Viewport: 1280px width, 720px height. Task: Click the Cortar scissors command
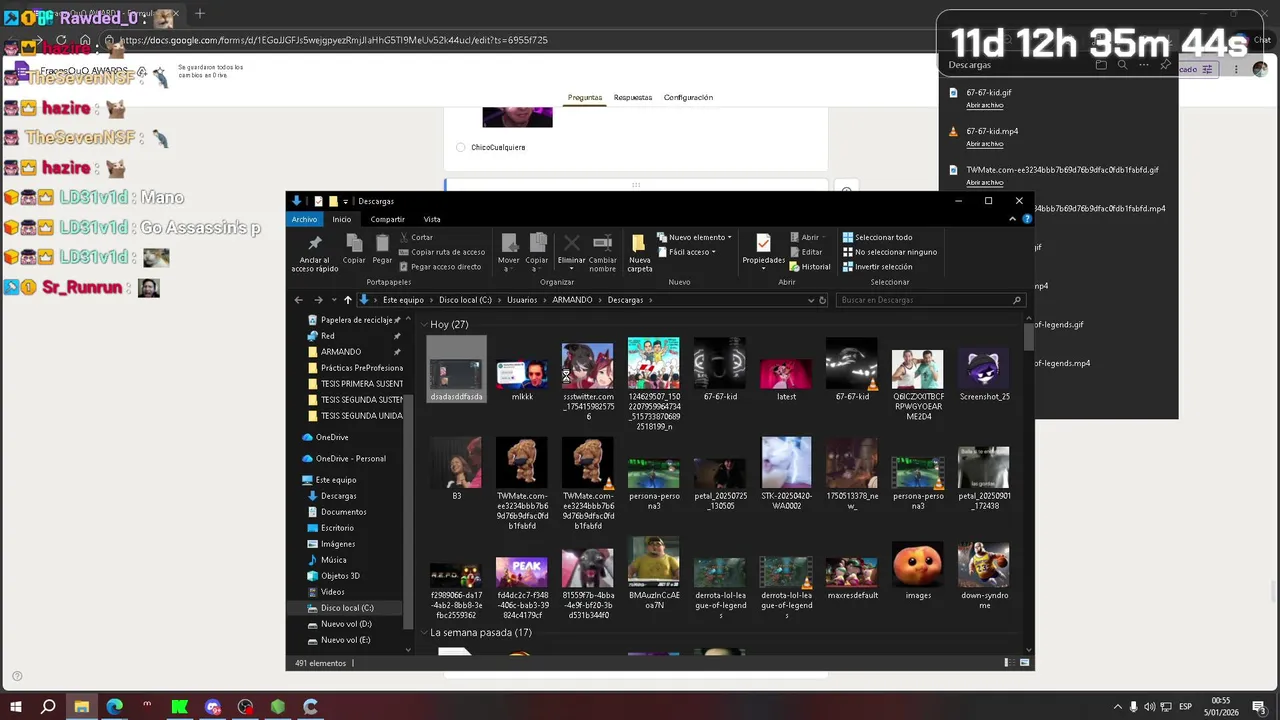(415, 237)
